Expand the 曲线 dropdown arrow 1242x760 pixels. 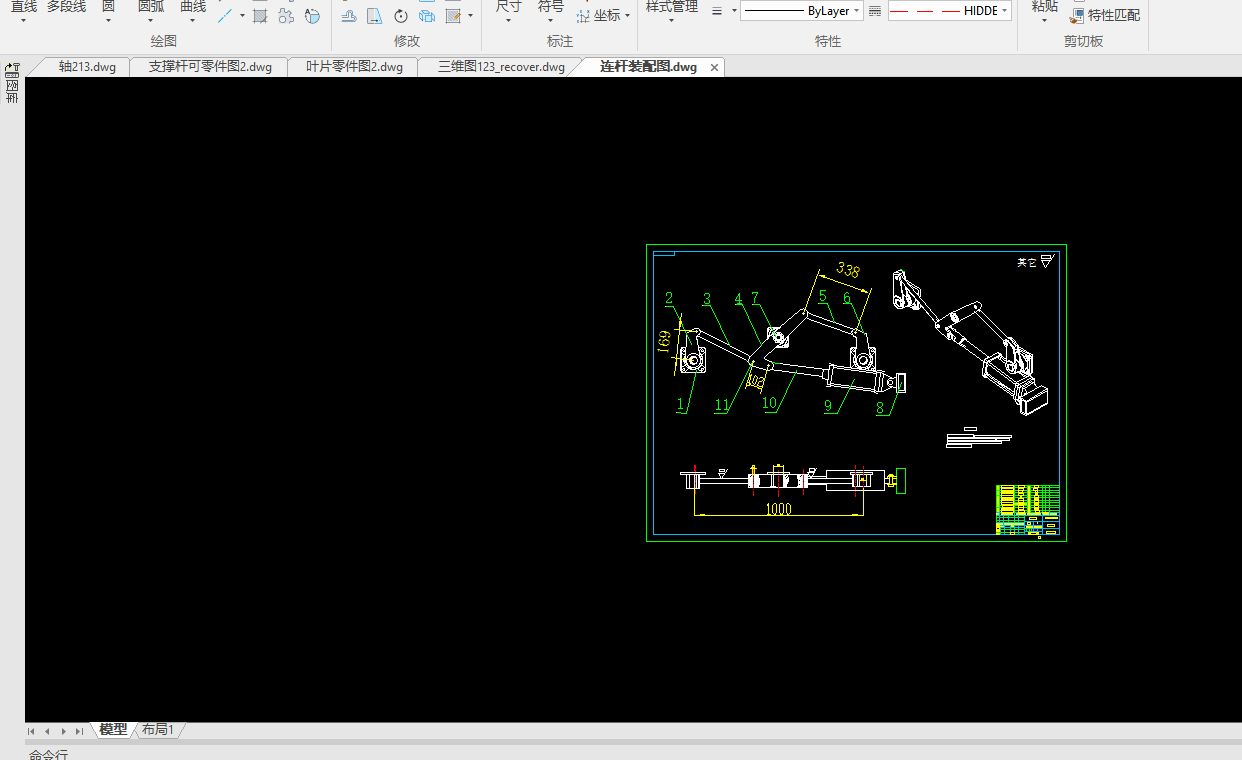(193, 20)
